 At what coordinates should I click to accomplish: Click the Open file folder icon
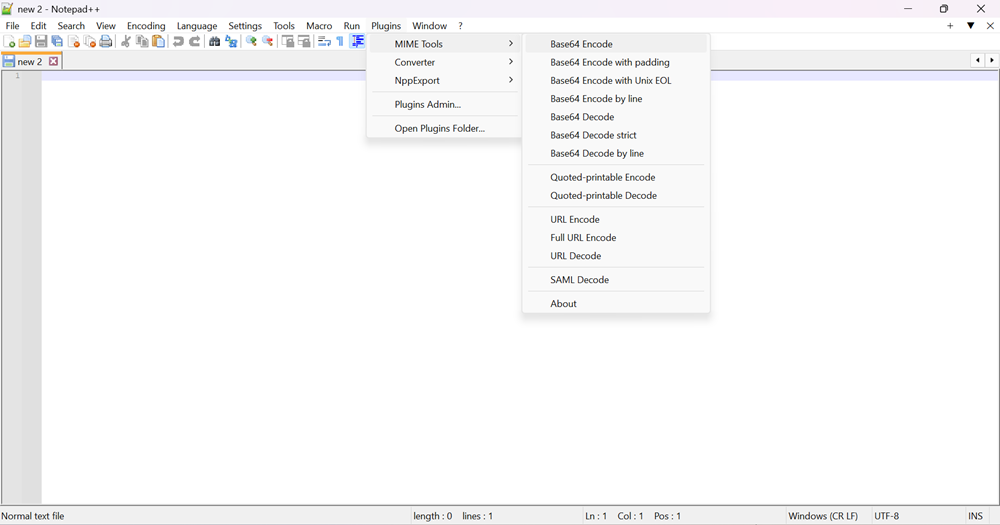pos(25,42)
